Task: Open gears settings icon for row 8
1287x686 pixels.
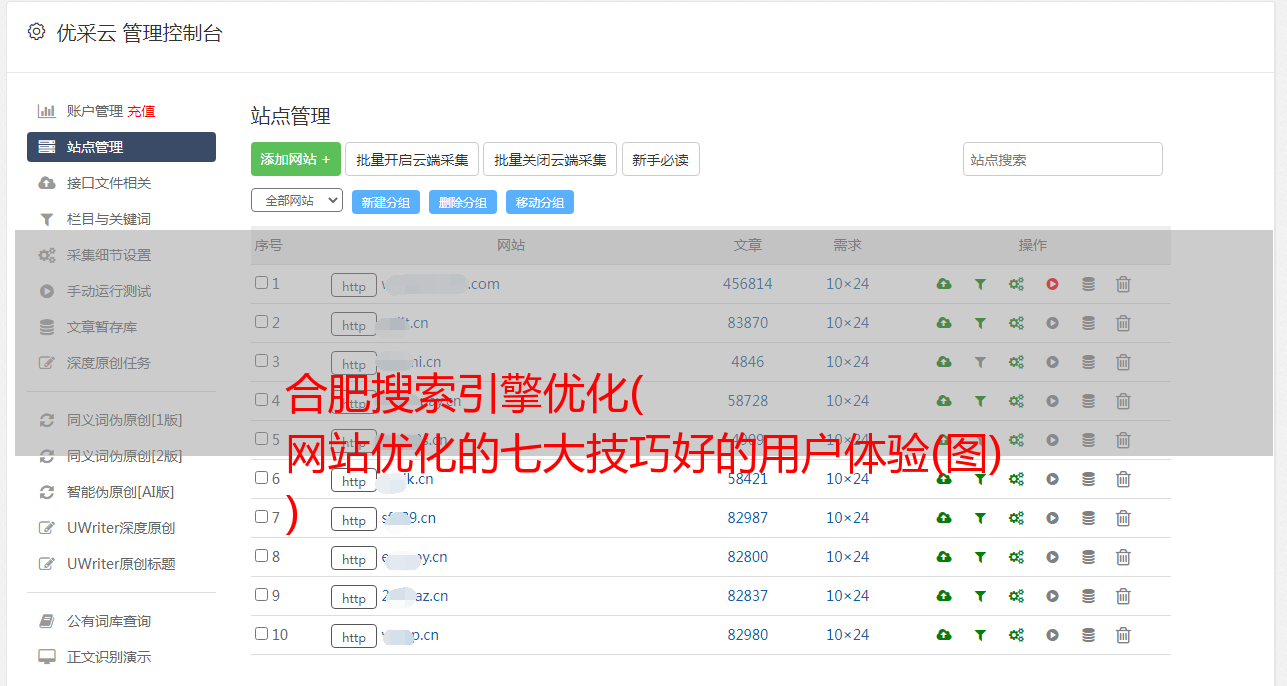Action: (1016, 557)
